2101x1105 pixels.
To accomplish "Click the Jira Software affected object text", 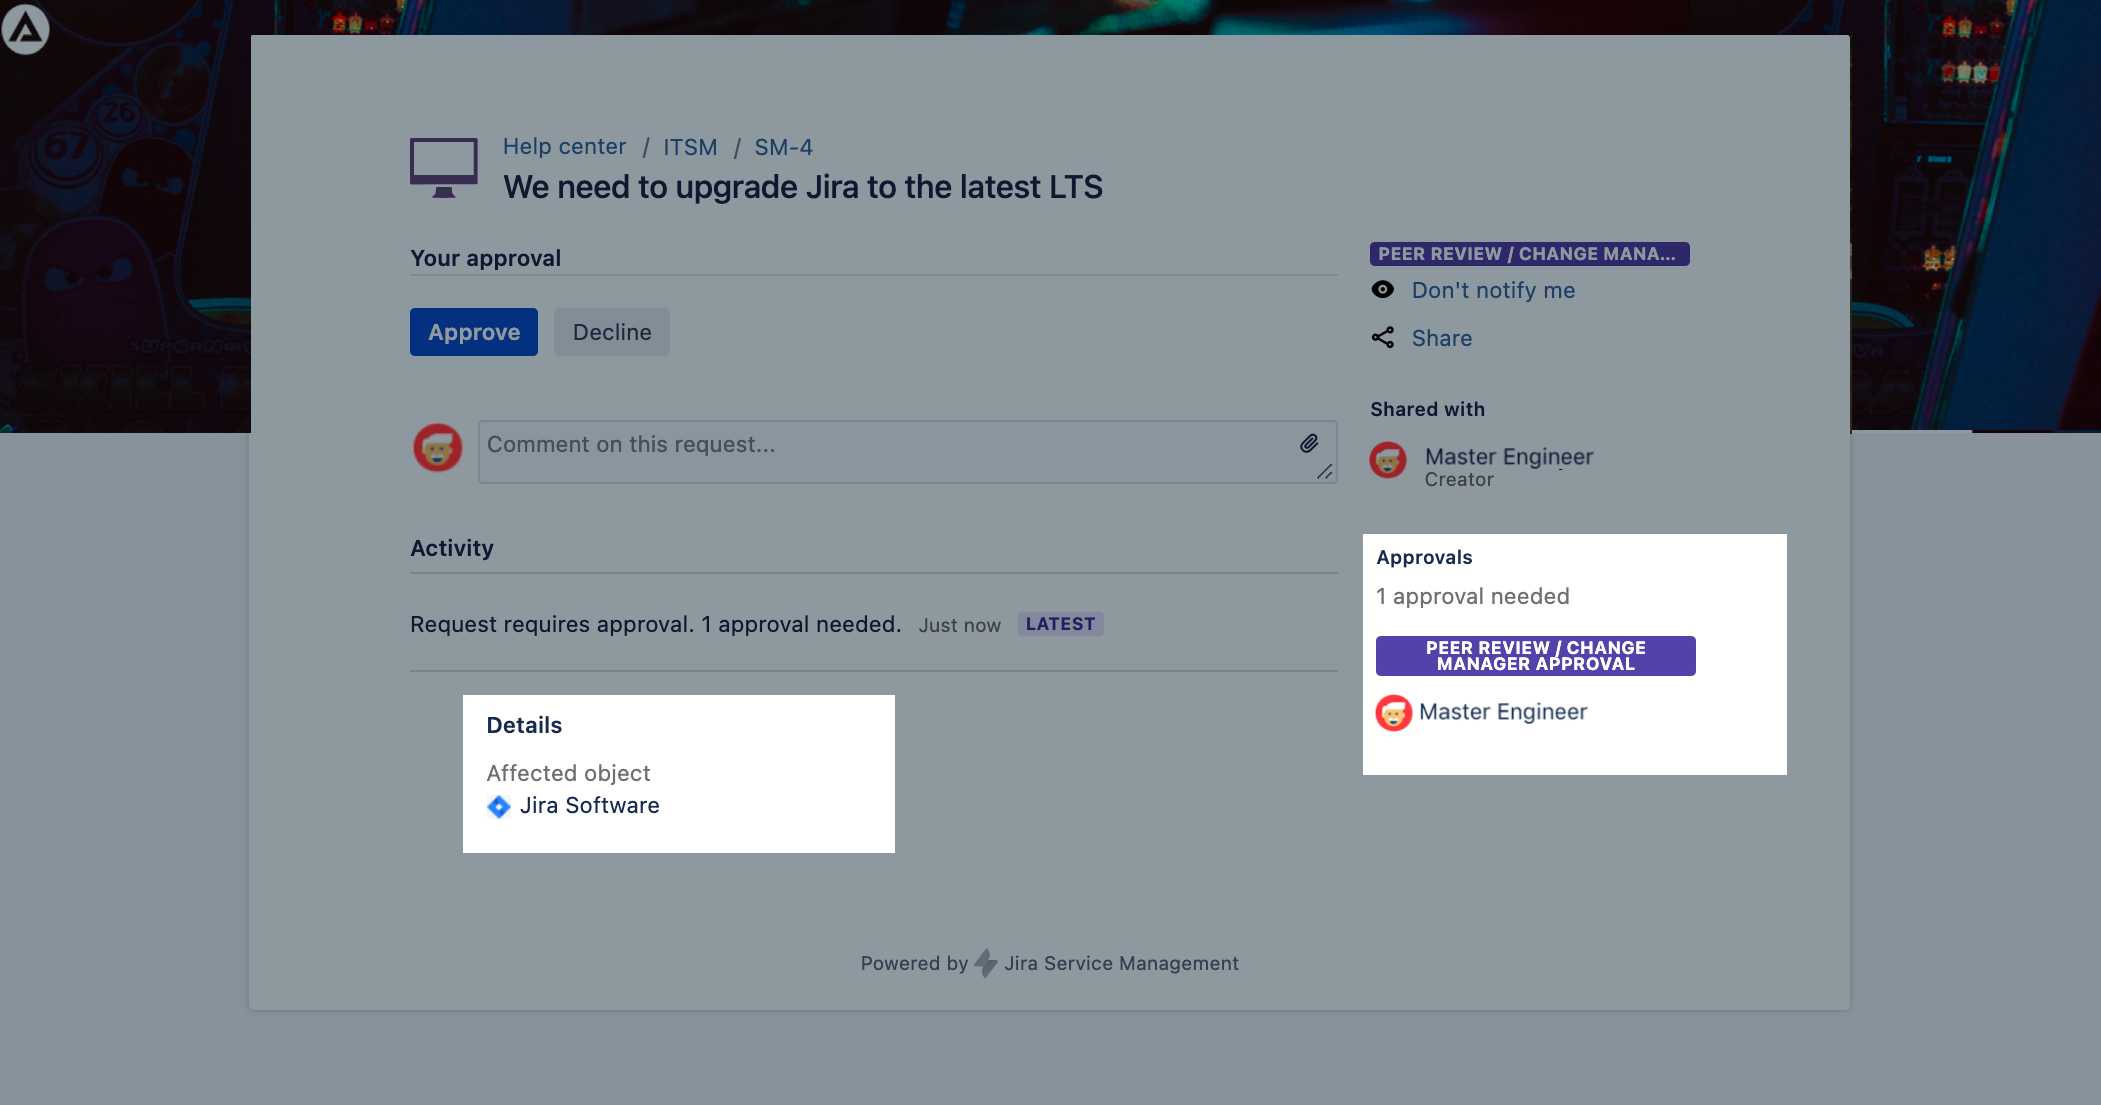I will coord(589,806).
